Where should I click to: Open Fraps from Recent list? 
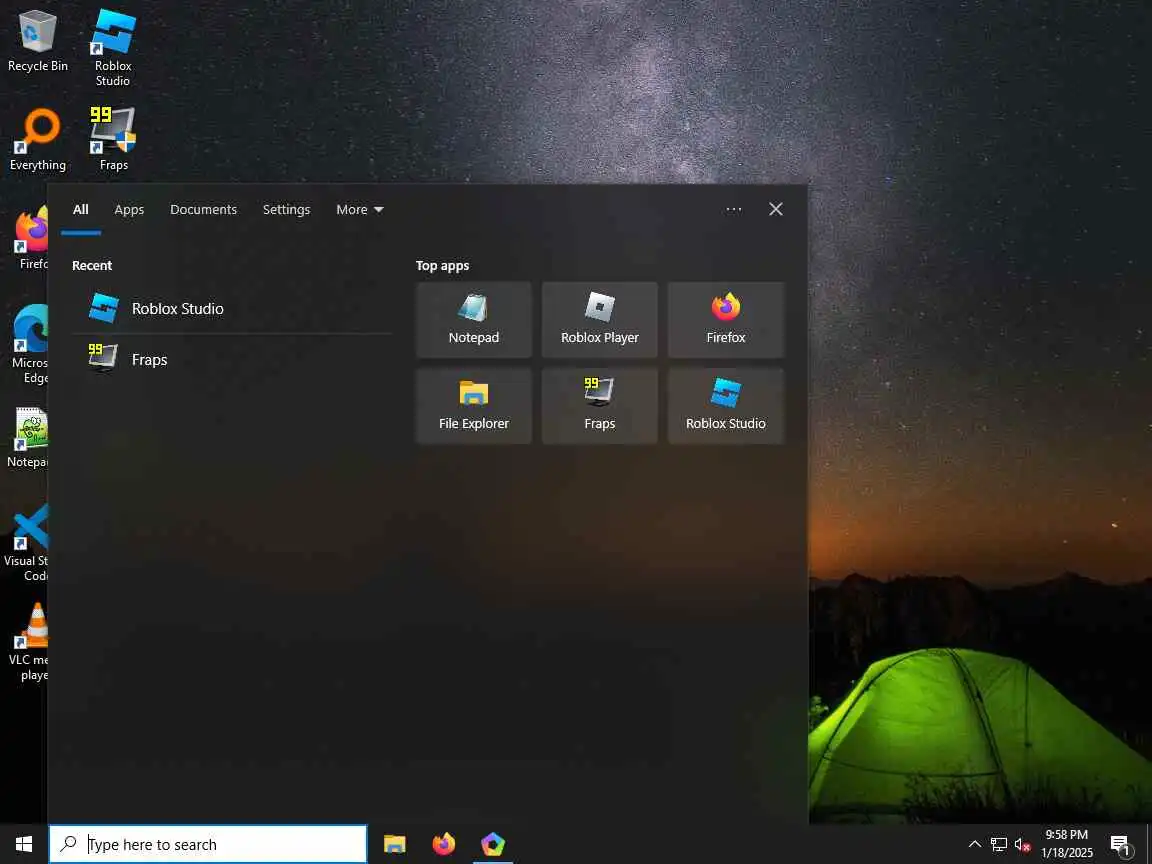232,359
